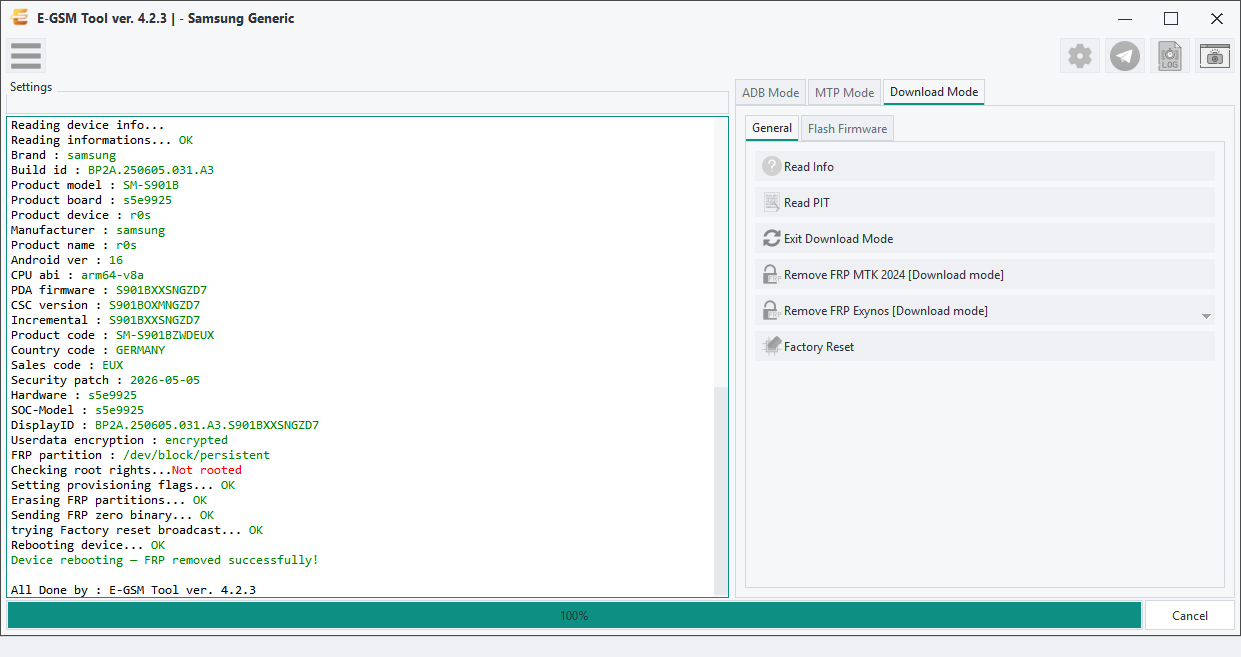Click the E-GSM Tool logo in the title bar

pyautogui.click(x=19, y=18)
